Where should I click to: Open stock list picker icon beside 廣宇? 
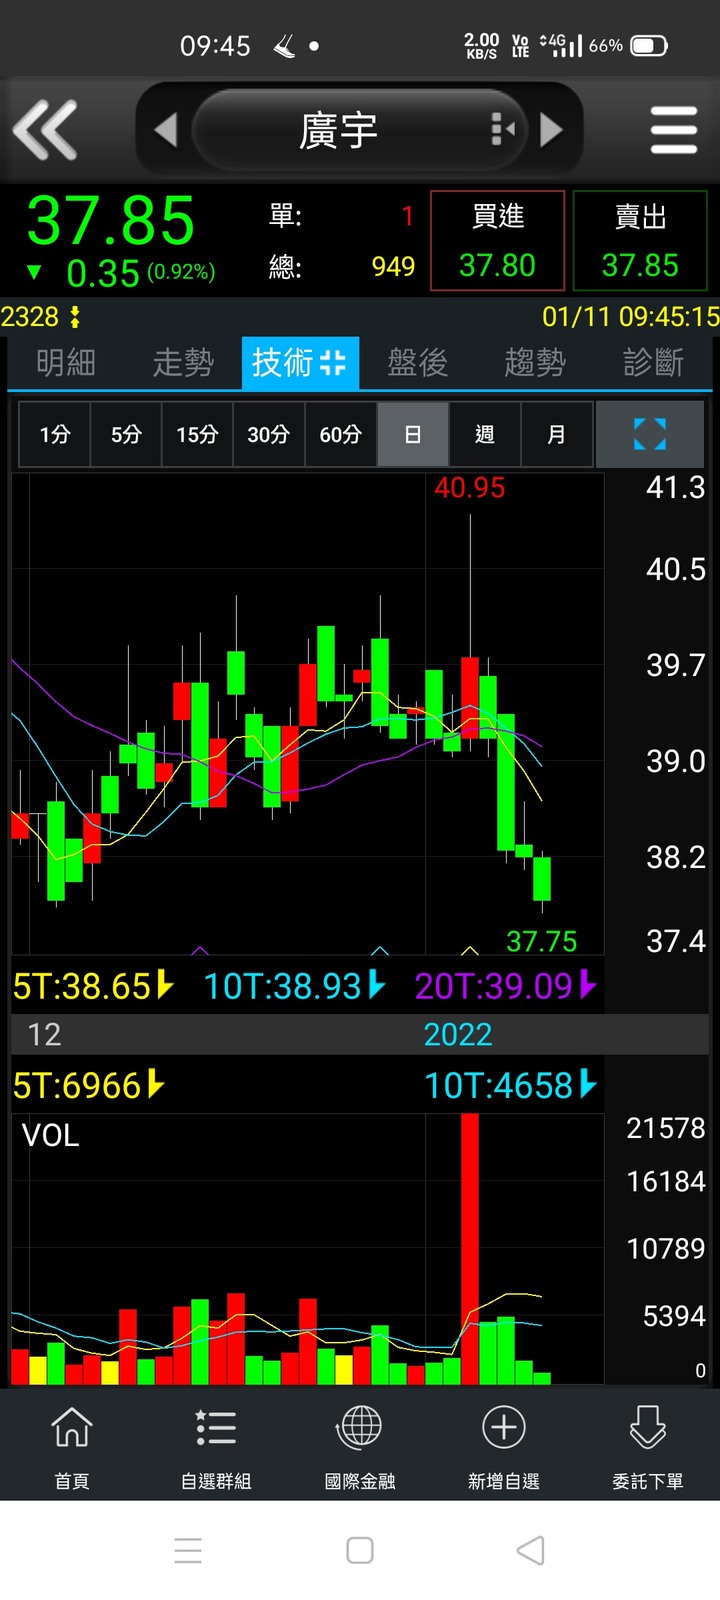click(x=503, y=130)
